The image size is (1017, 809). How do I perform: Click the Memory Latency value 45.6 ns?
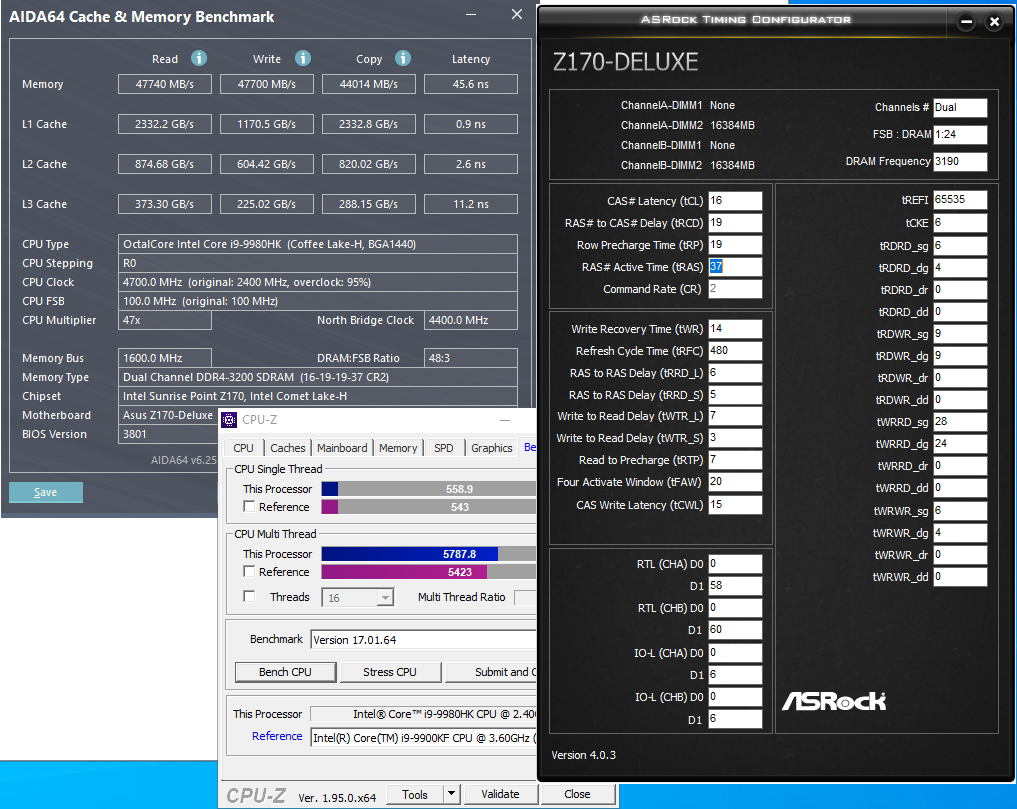click(471, 84)
